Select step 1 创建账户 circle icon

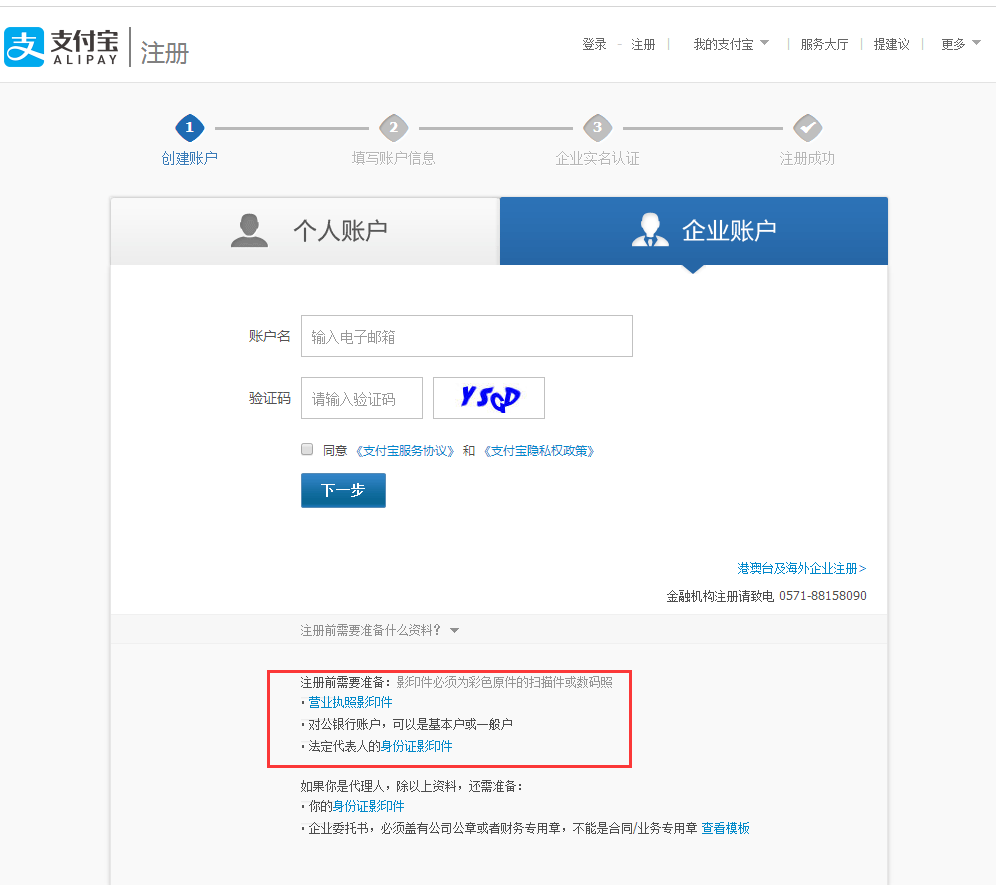[x=189, y=128]
